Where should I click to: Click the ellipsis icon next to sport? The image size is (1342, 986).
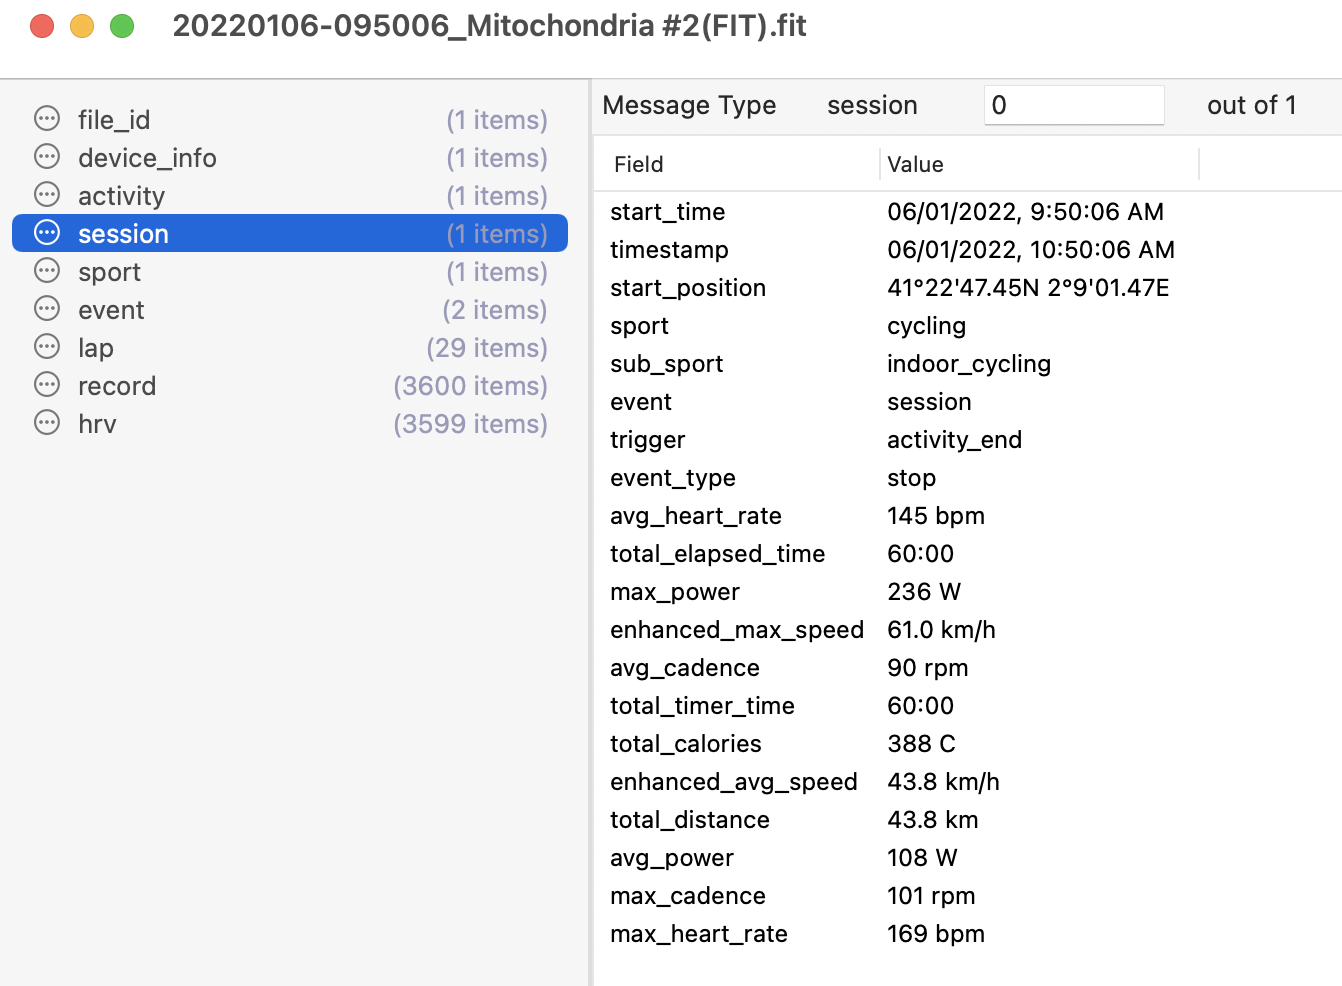[x=47, y=271]
